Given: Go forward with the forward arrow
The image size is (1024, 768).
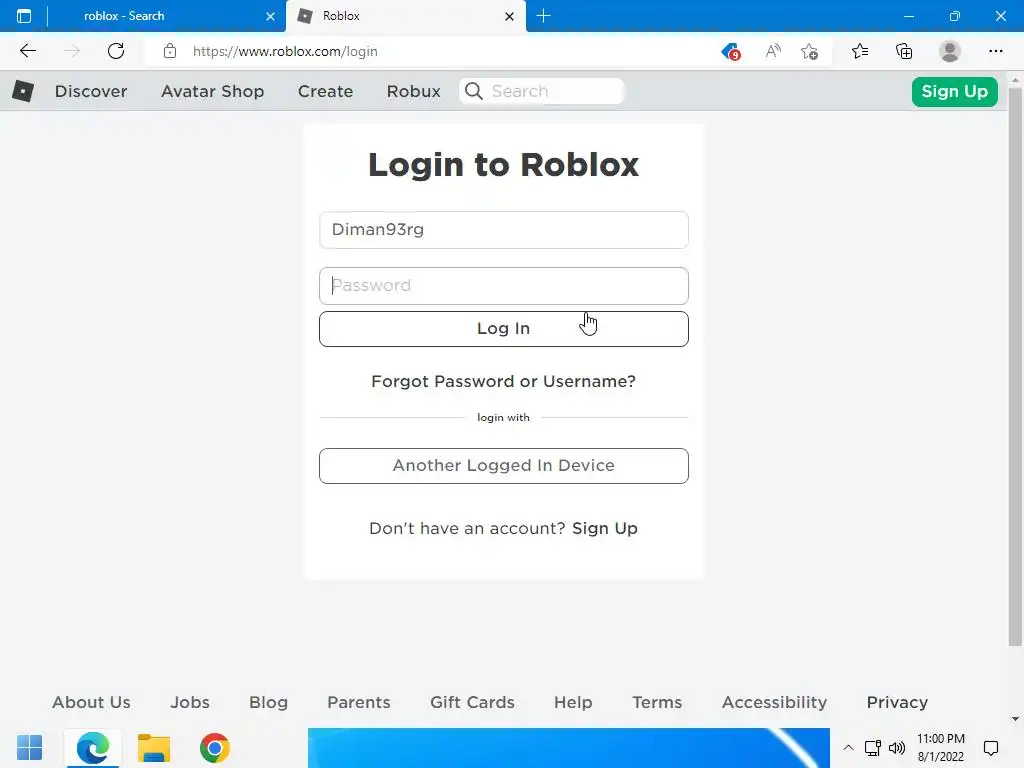Looking at the screenshot, I should pyautogui.click(x=72, y=51).
